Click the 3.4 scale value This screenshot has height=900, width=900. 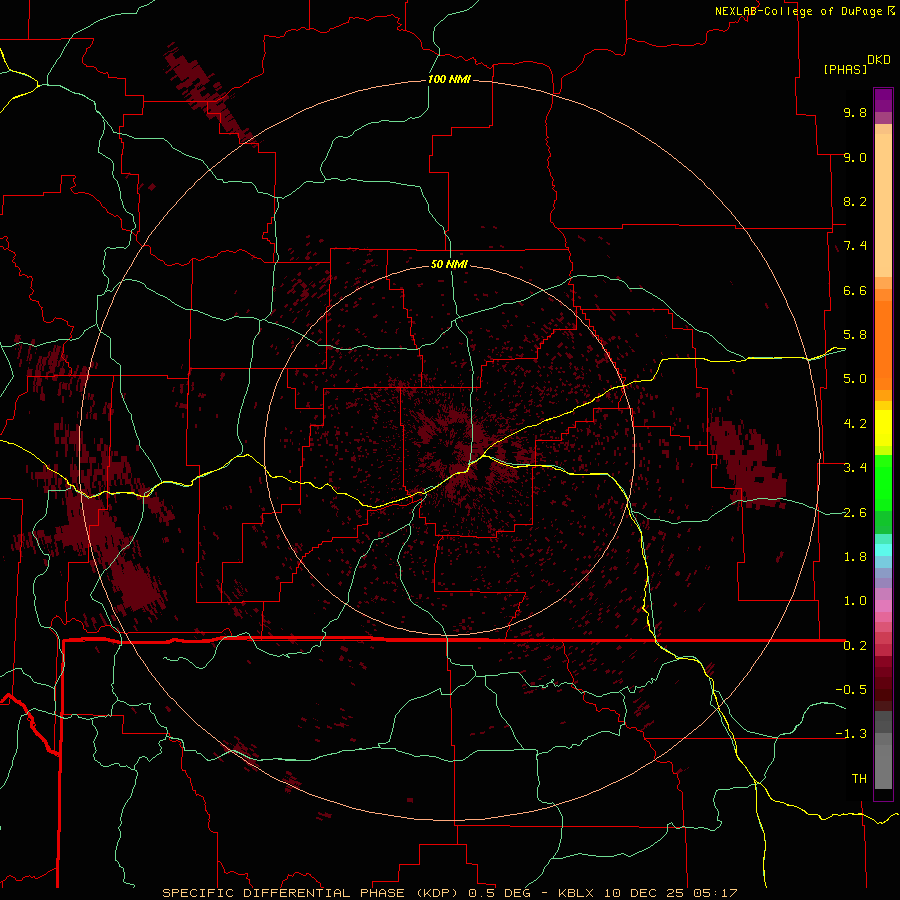(x=855, y=468)
